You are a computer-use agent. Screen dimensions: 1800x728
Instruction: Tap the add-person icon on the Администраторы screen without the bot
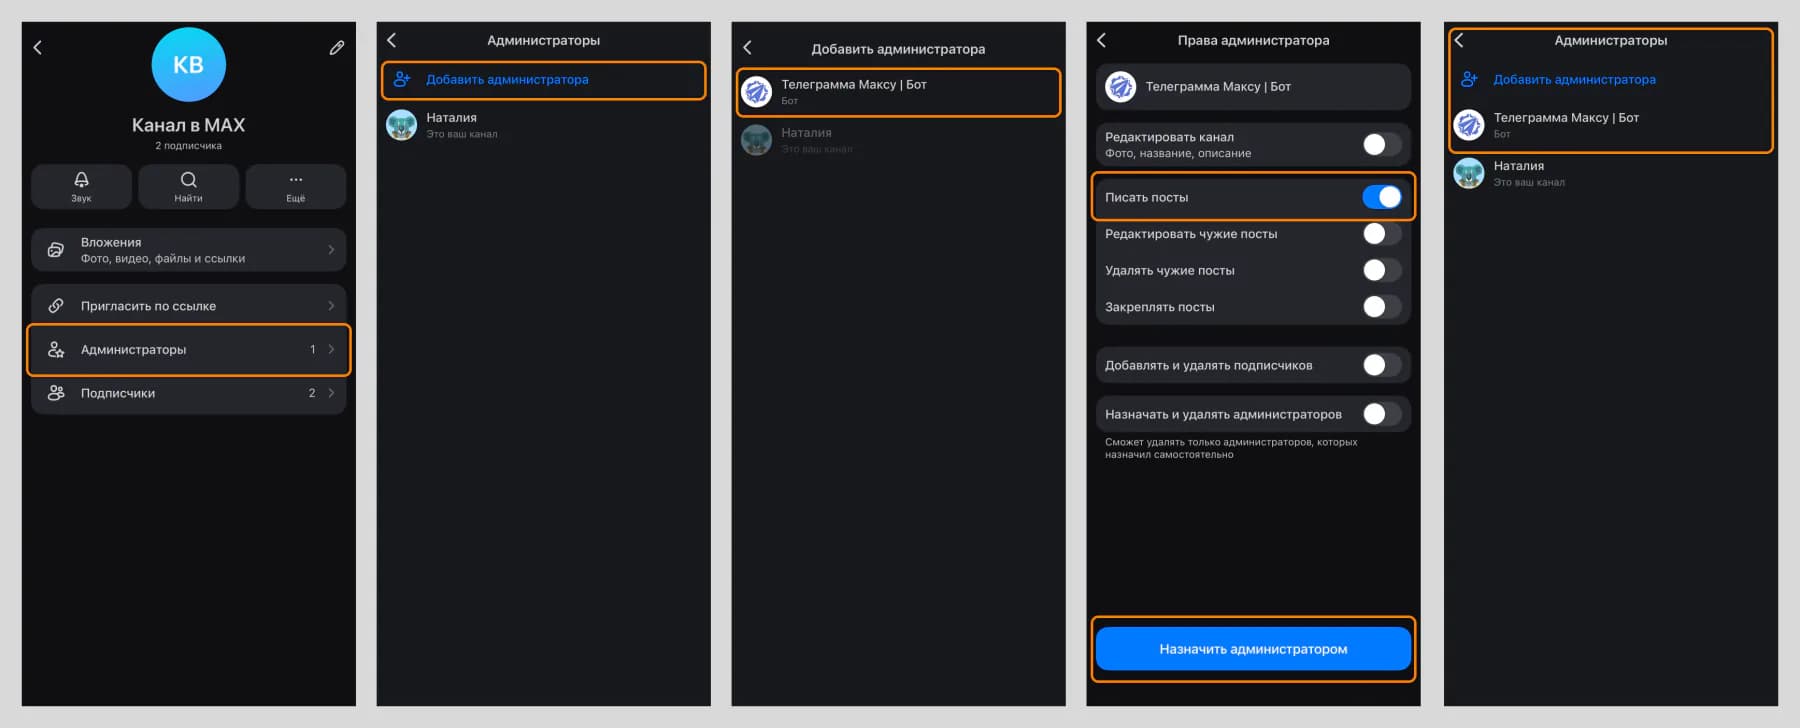pyautogui.click(x=402, y=79)
